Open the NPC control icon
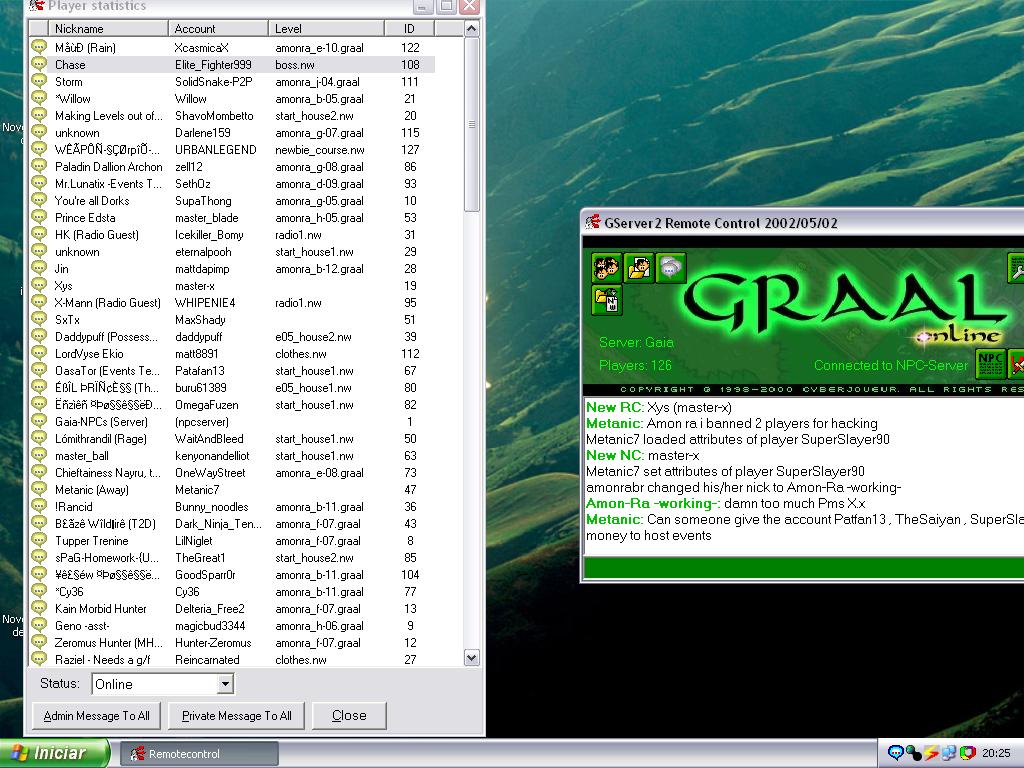Viewport: 1024px width, 768px height. [990, 362]
